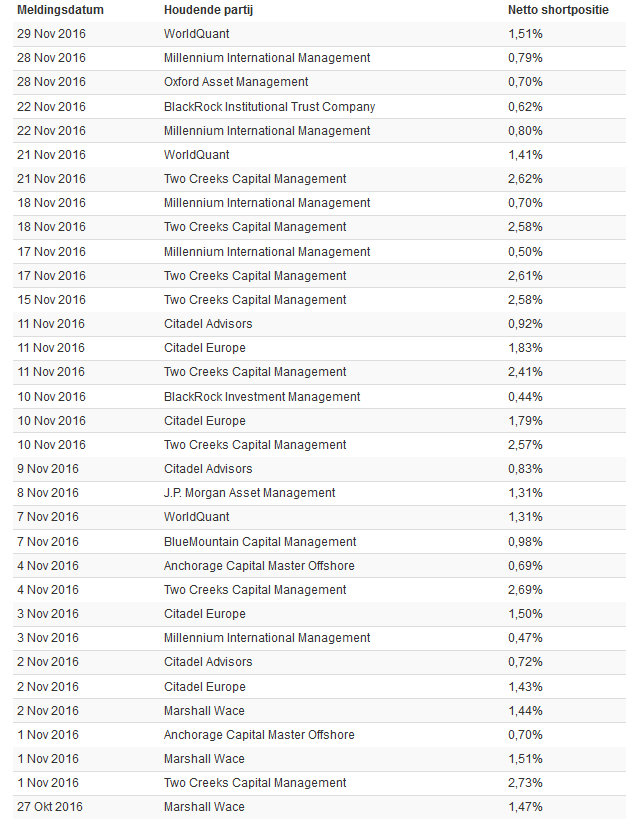Viewport: 626px width, 819px height.
Task: Select Oxford Asset Management
Action: click(x=236, y=82)
